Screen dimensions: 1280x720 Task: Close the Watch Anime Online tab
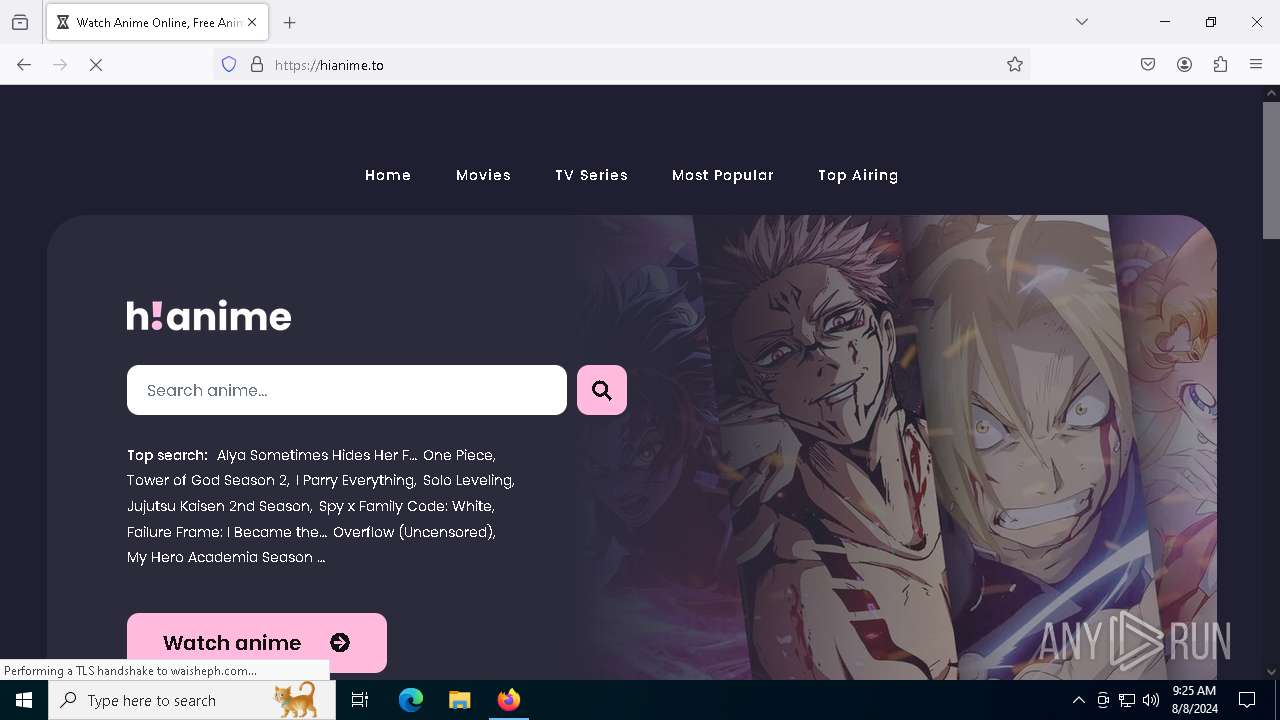click(252, 22)
